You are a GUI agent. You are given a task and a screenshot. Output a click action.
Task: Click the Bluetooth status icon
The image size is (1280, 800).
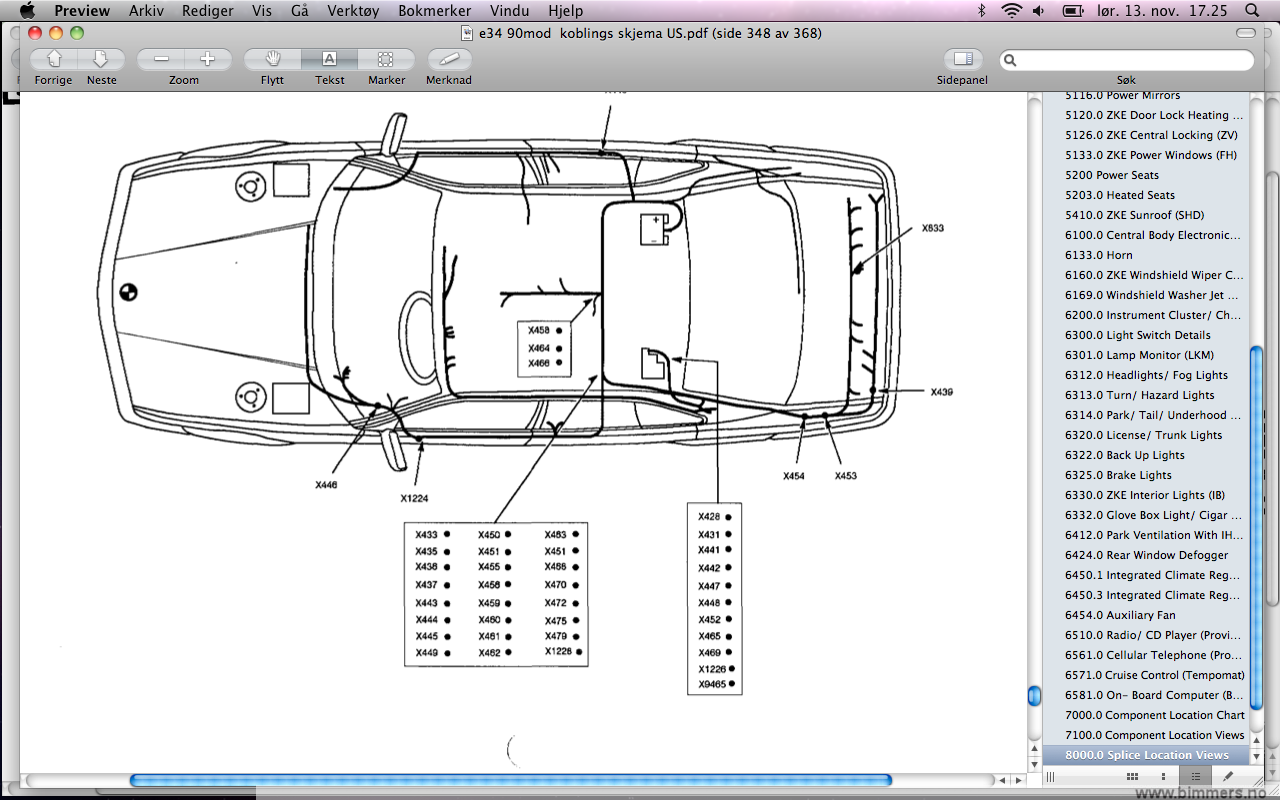(982, 11)
